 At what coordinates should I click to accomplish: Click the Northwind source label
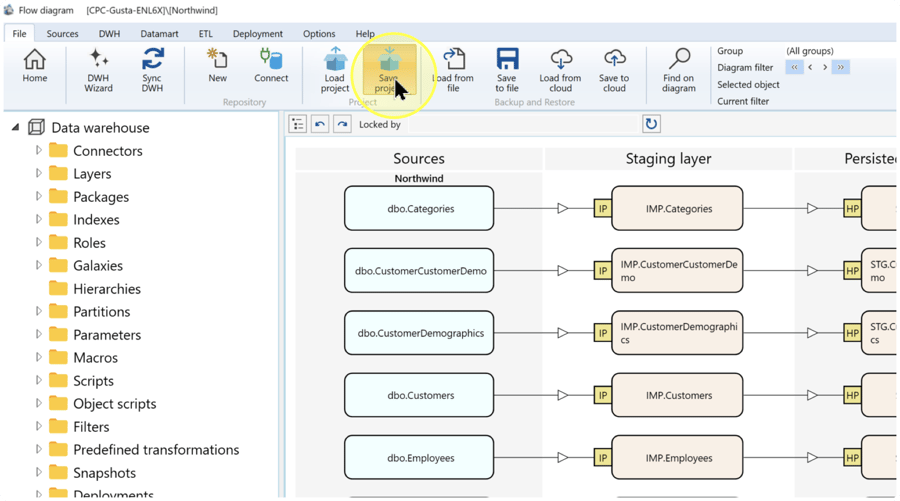(419, 178)
